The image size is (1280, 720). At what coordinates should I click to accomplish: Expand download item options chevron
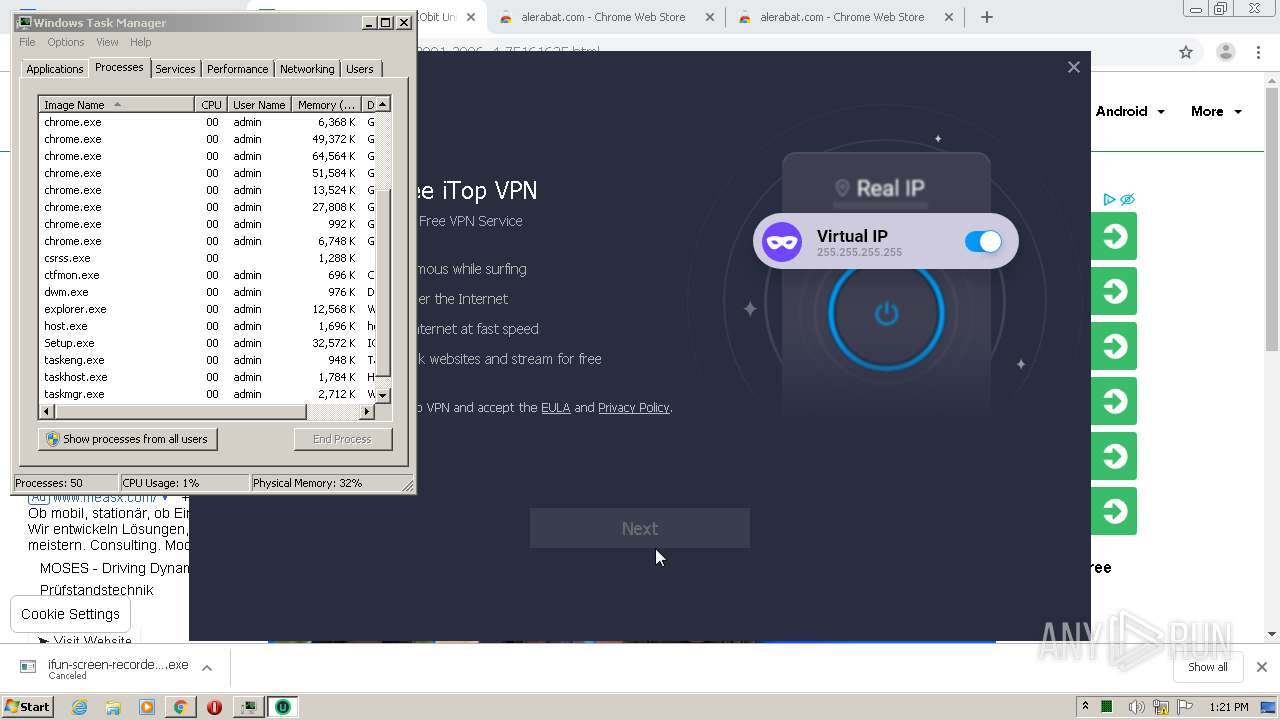click(207, 668)
